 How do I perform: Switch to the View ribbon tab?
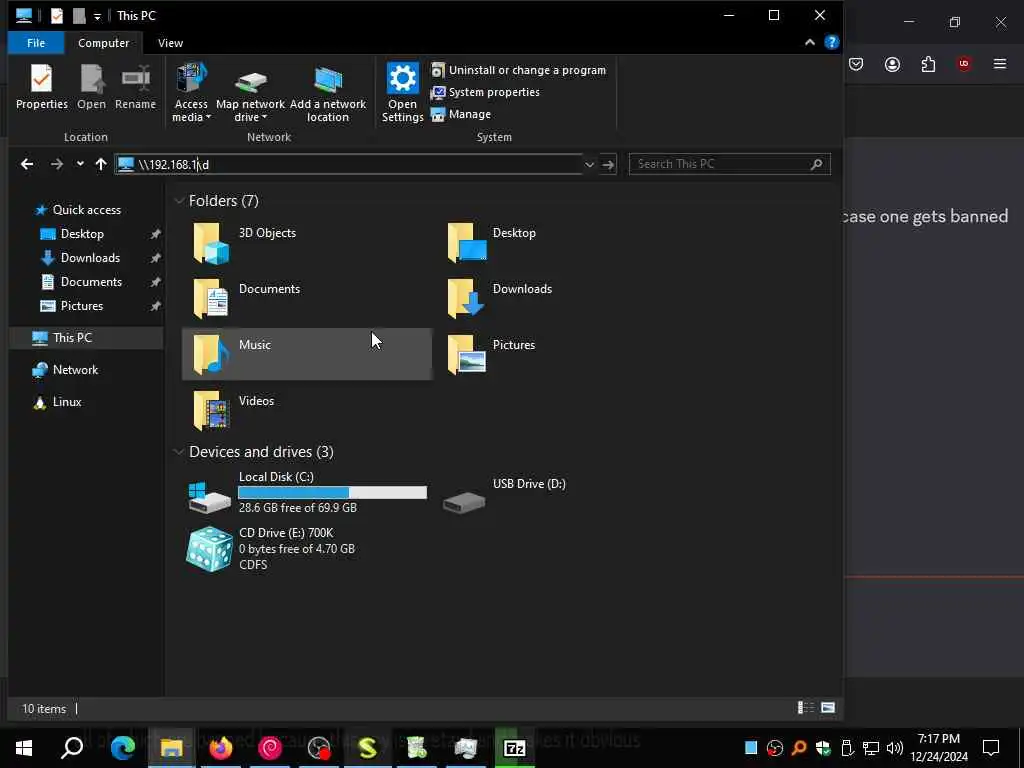coord(170,43)
